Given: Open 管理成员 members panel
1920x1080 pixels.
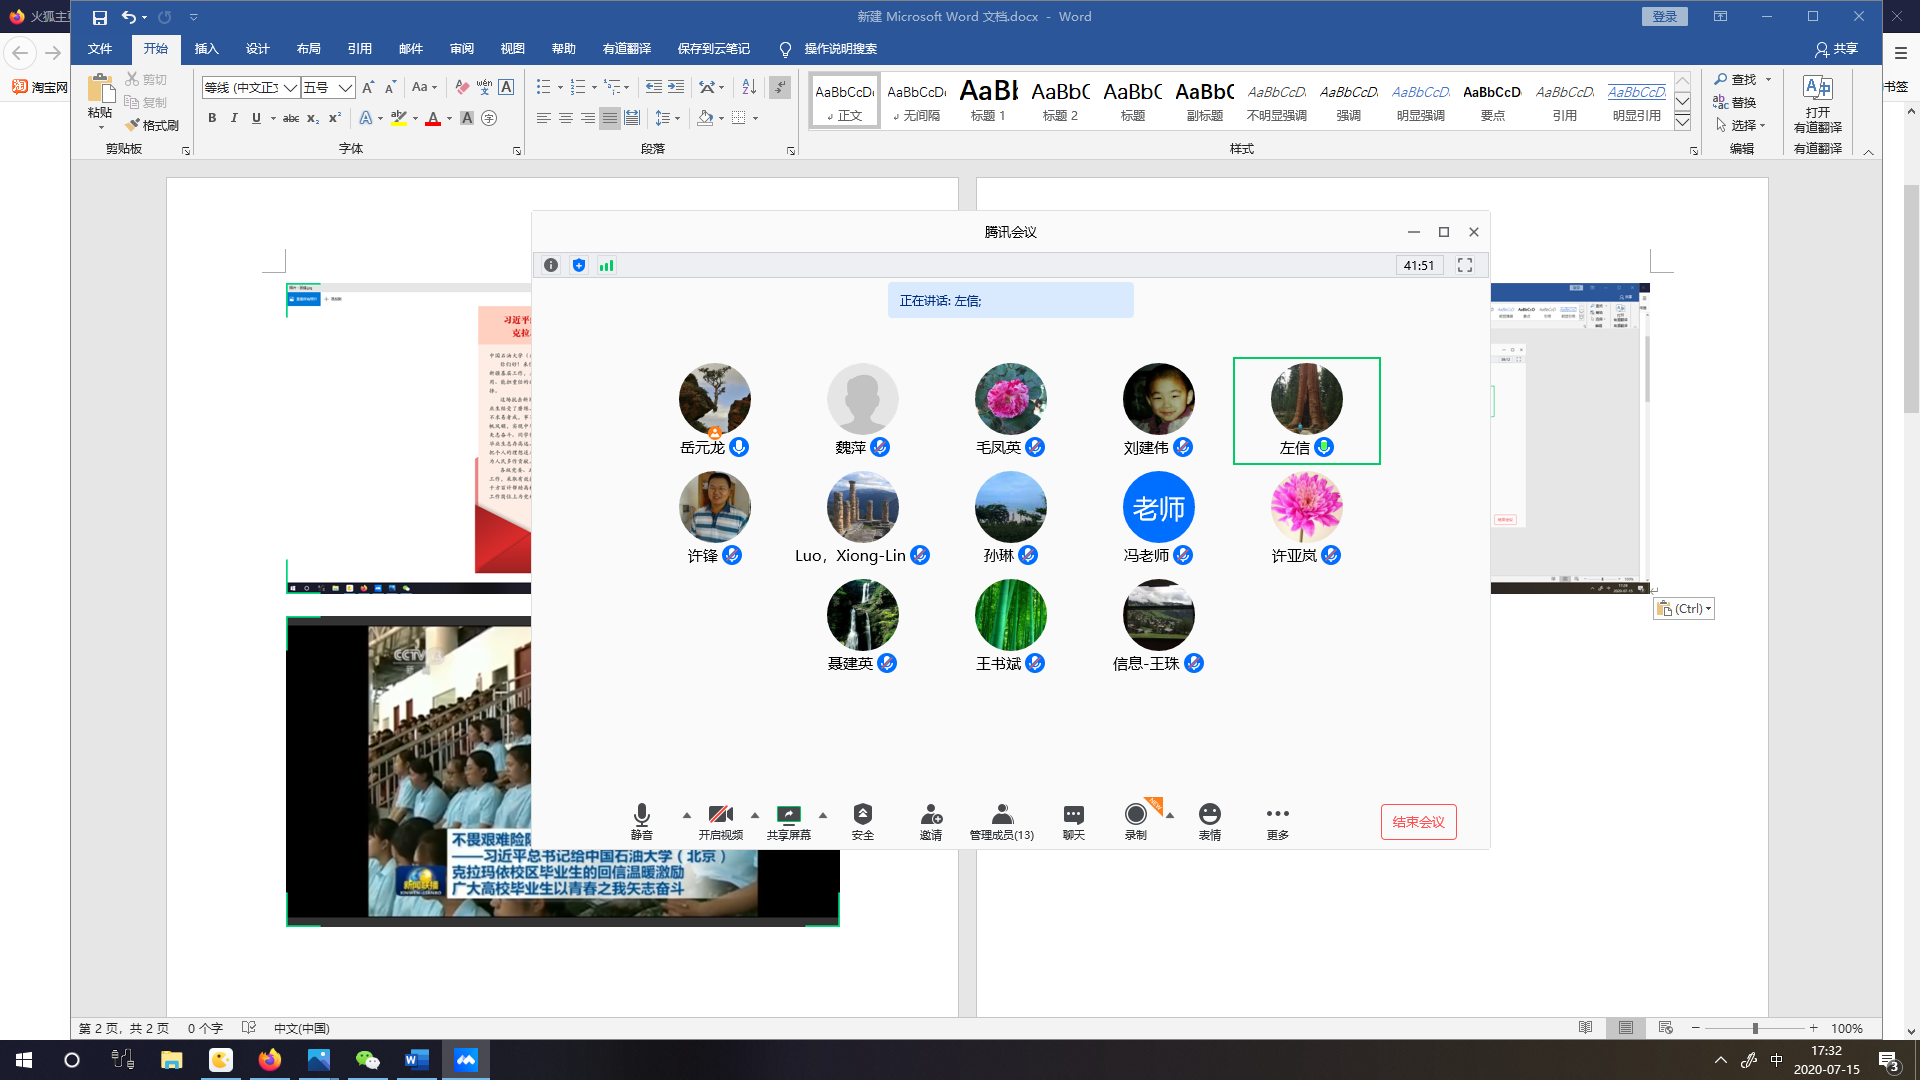Looking at the screenshot, I should pos(1001,815).
